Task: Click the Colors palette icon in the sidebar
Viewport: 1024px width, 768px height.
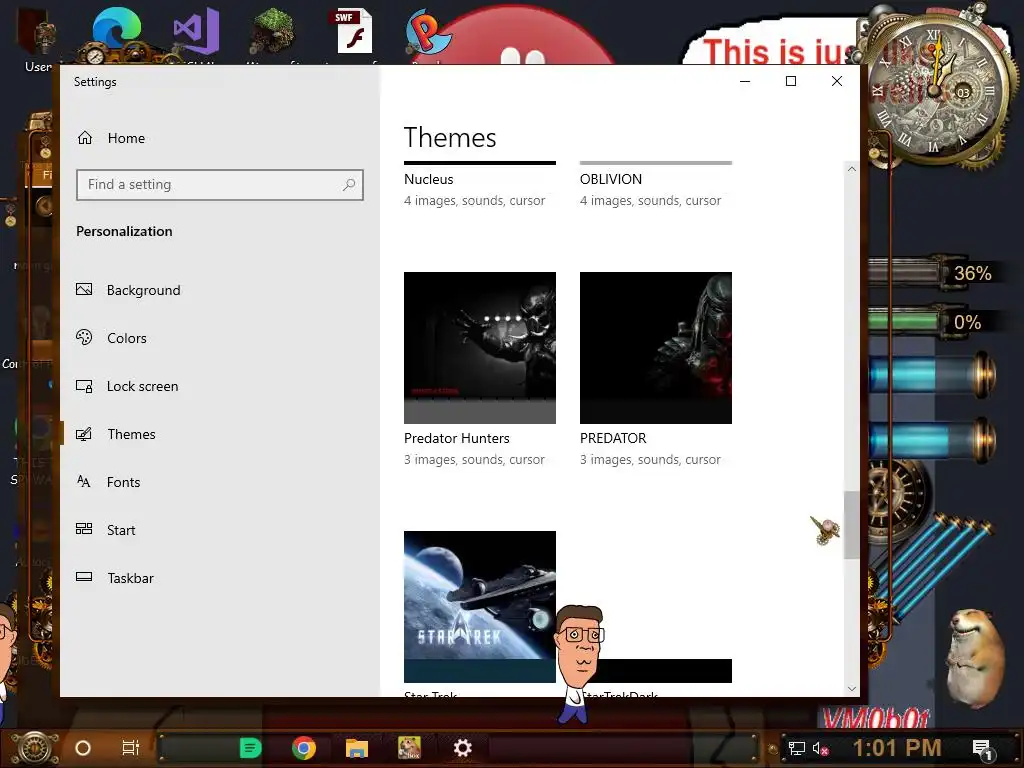Action: [84, 337]
